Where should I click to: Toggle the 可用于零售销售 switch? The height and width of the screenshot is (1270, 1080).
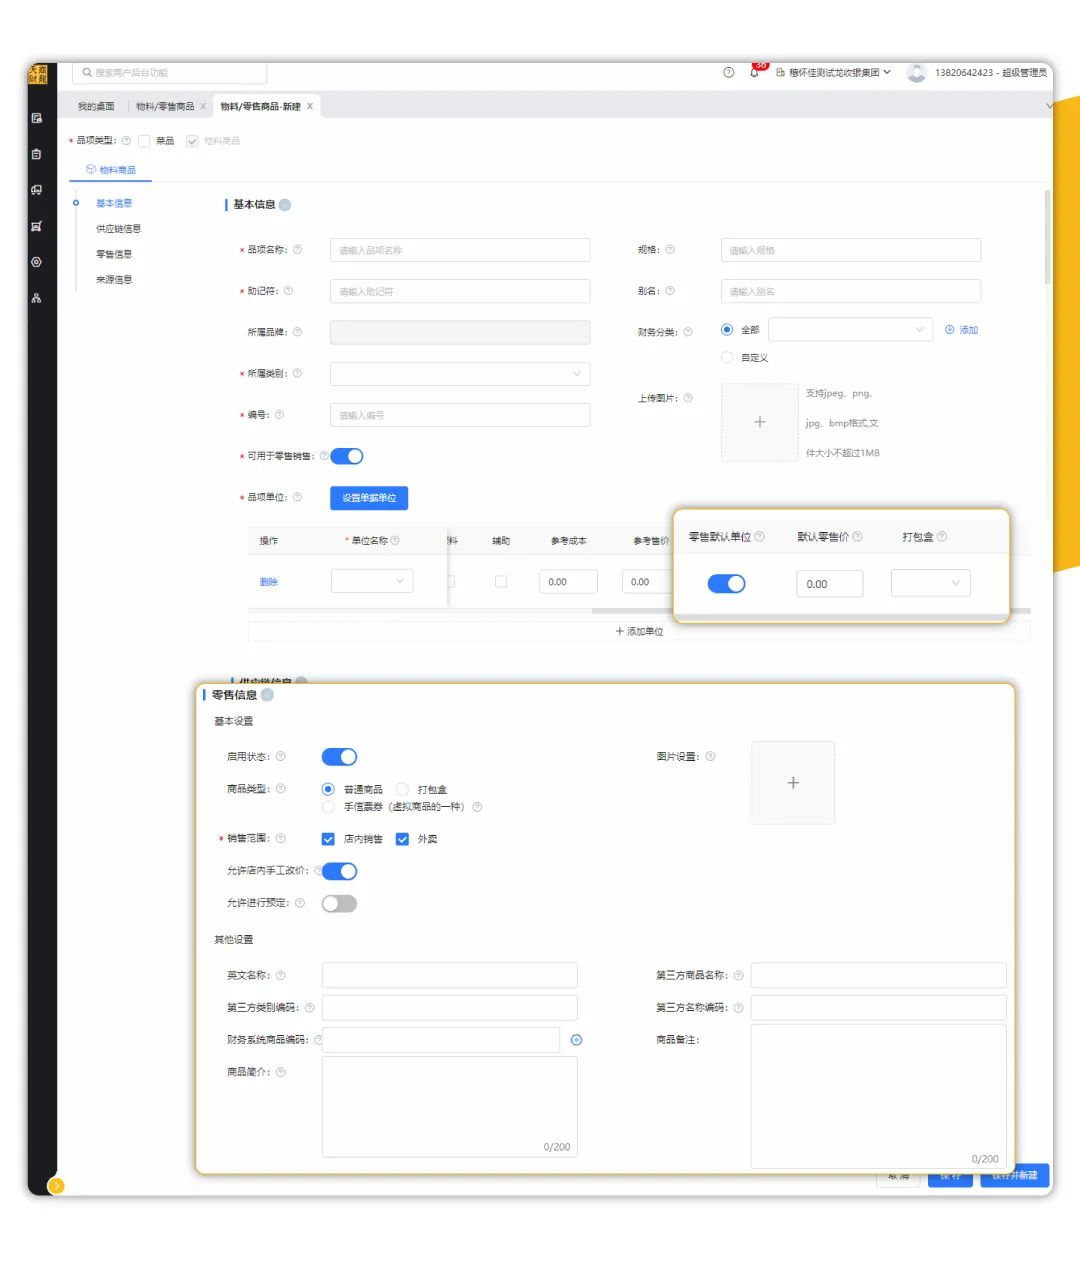[347, 456]
